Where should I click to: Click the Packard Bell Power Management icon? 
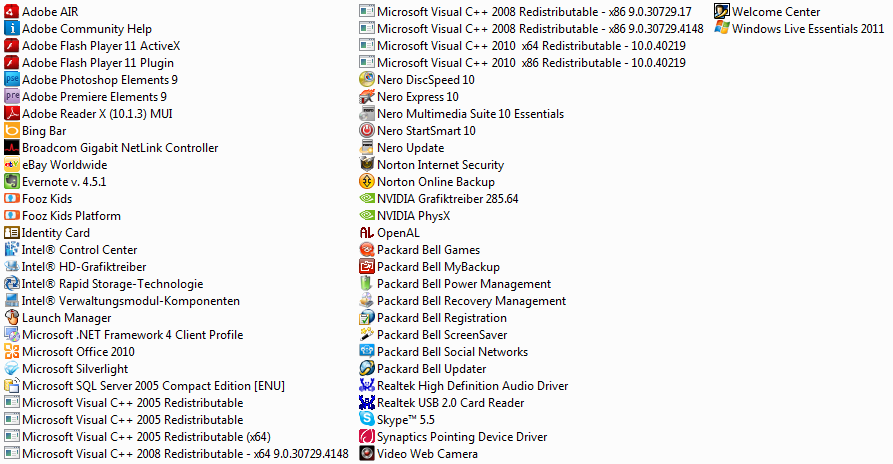[367, 284]
